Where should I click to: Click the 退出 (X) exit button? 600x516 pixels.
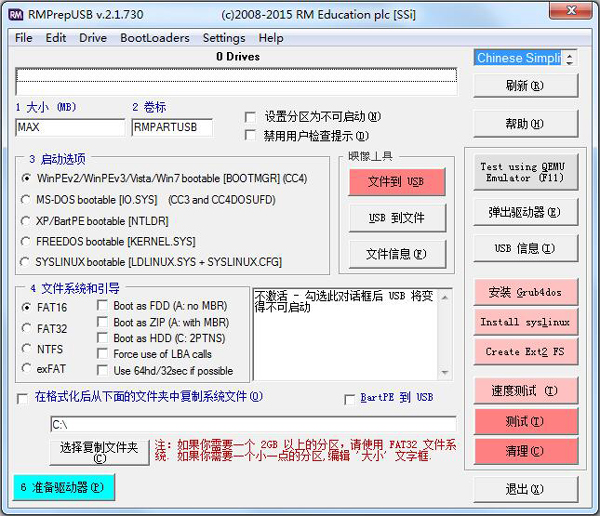coord(525,489)
